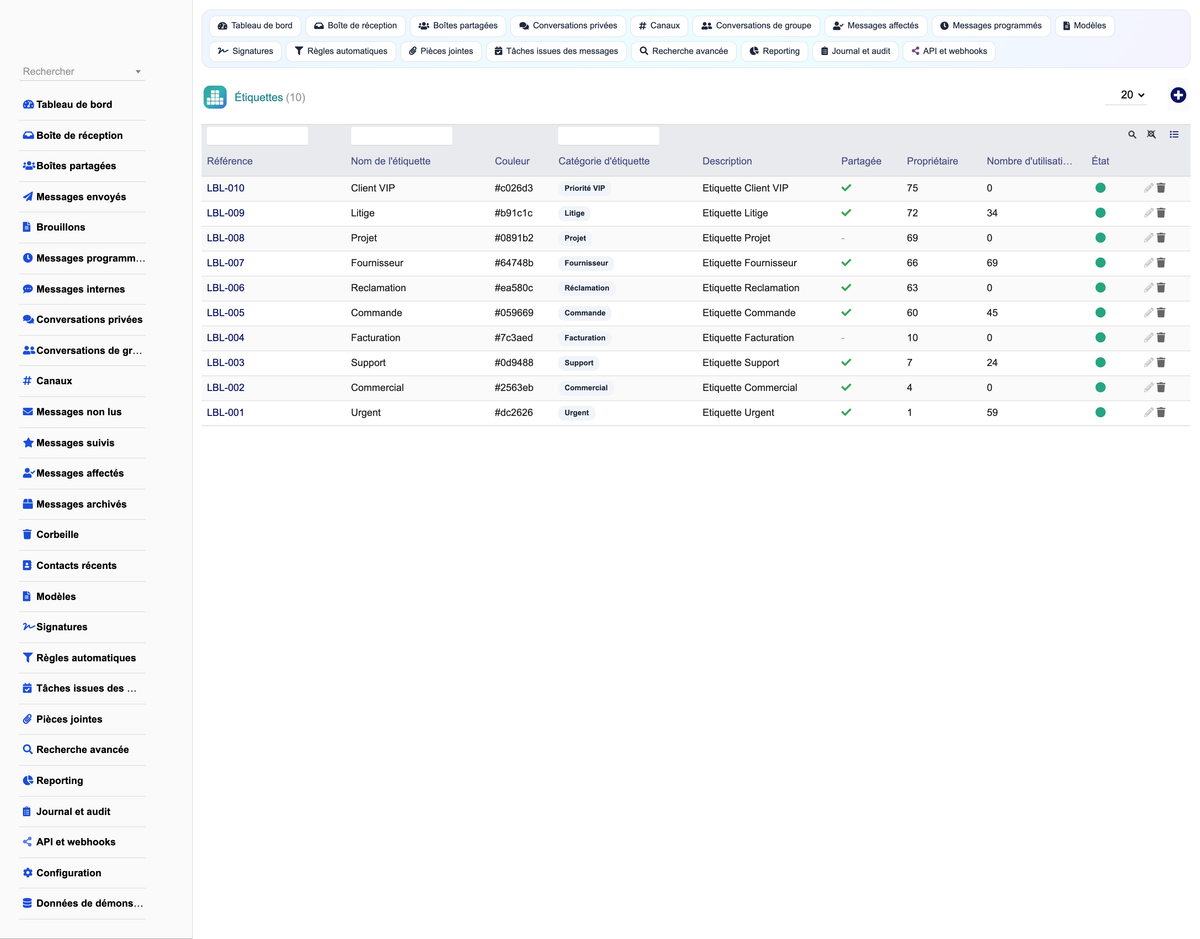The height and width of the screenshot is (939, 1200).
Task: Click the Partagée checkmark on Support row
Action: point(846,363)
